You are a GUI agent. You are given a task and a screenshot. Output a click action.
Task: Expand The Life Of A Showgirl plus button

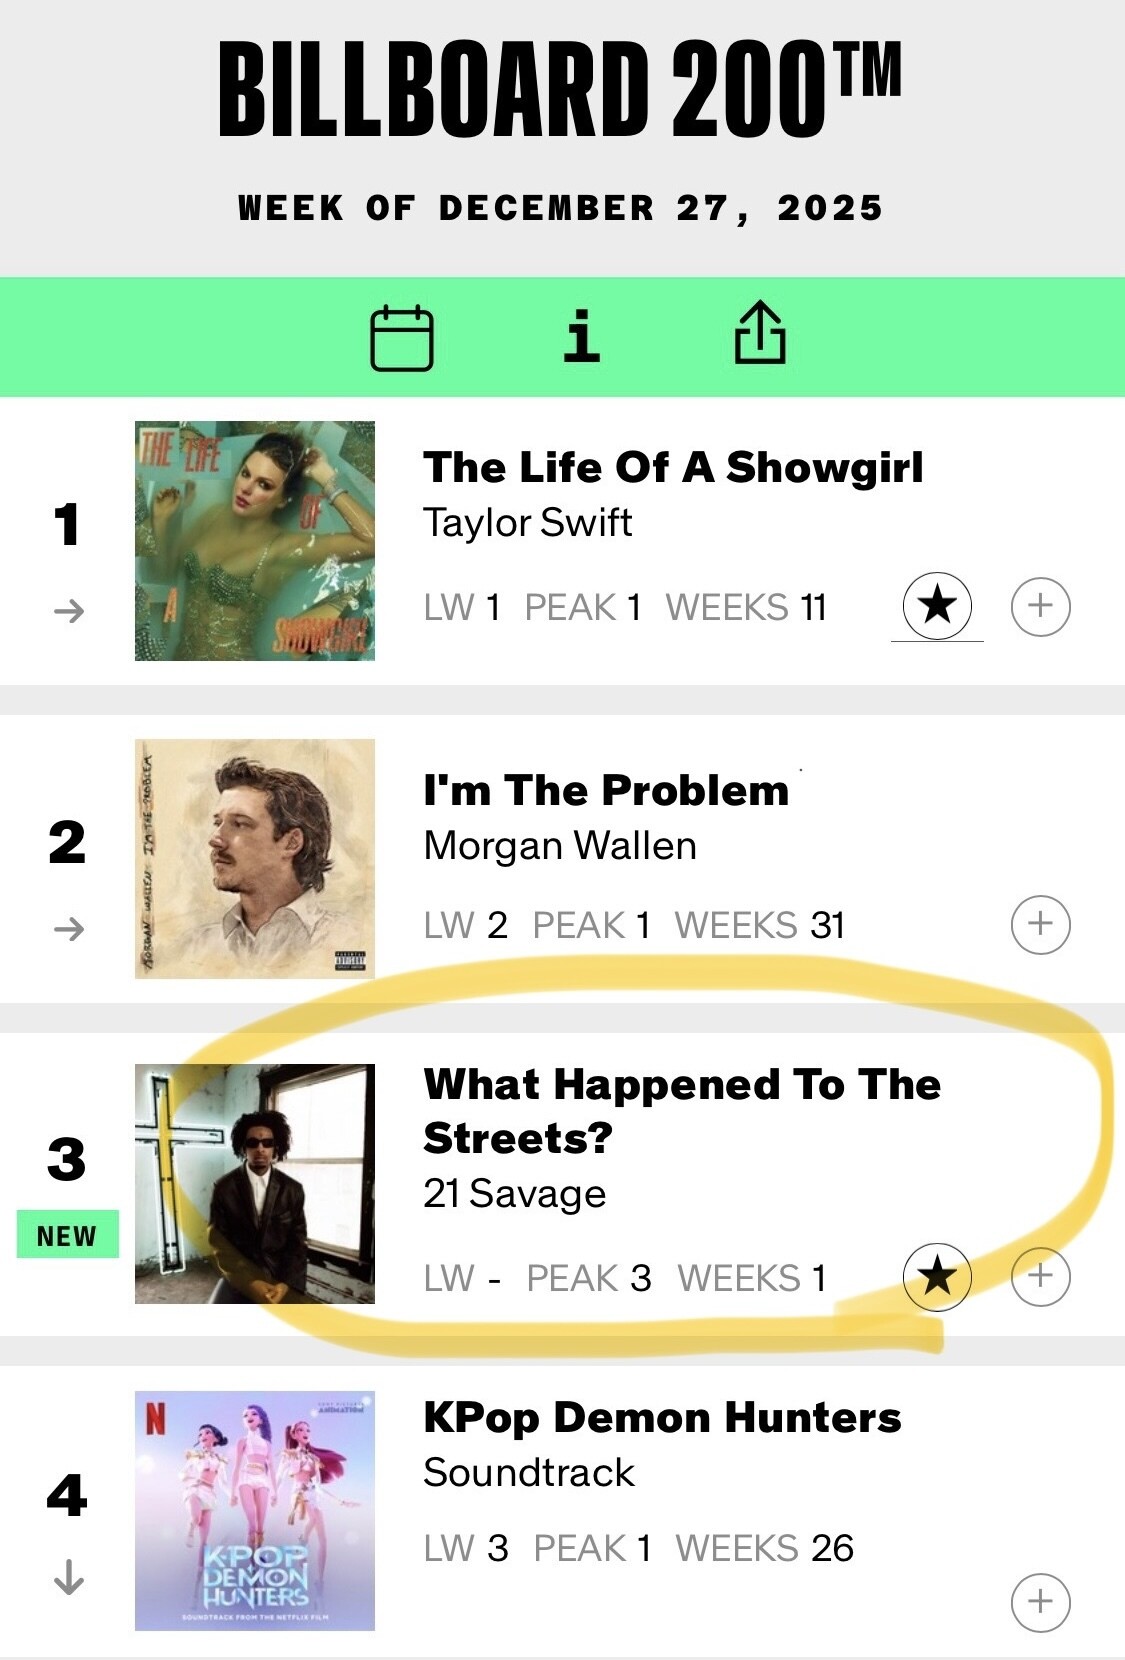(x=1040, y=606)
